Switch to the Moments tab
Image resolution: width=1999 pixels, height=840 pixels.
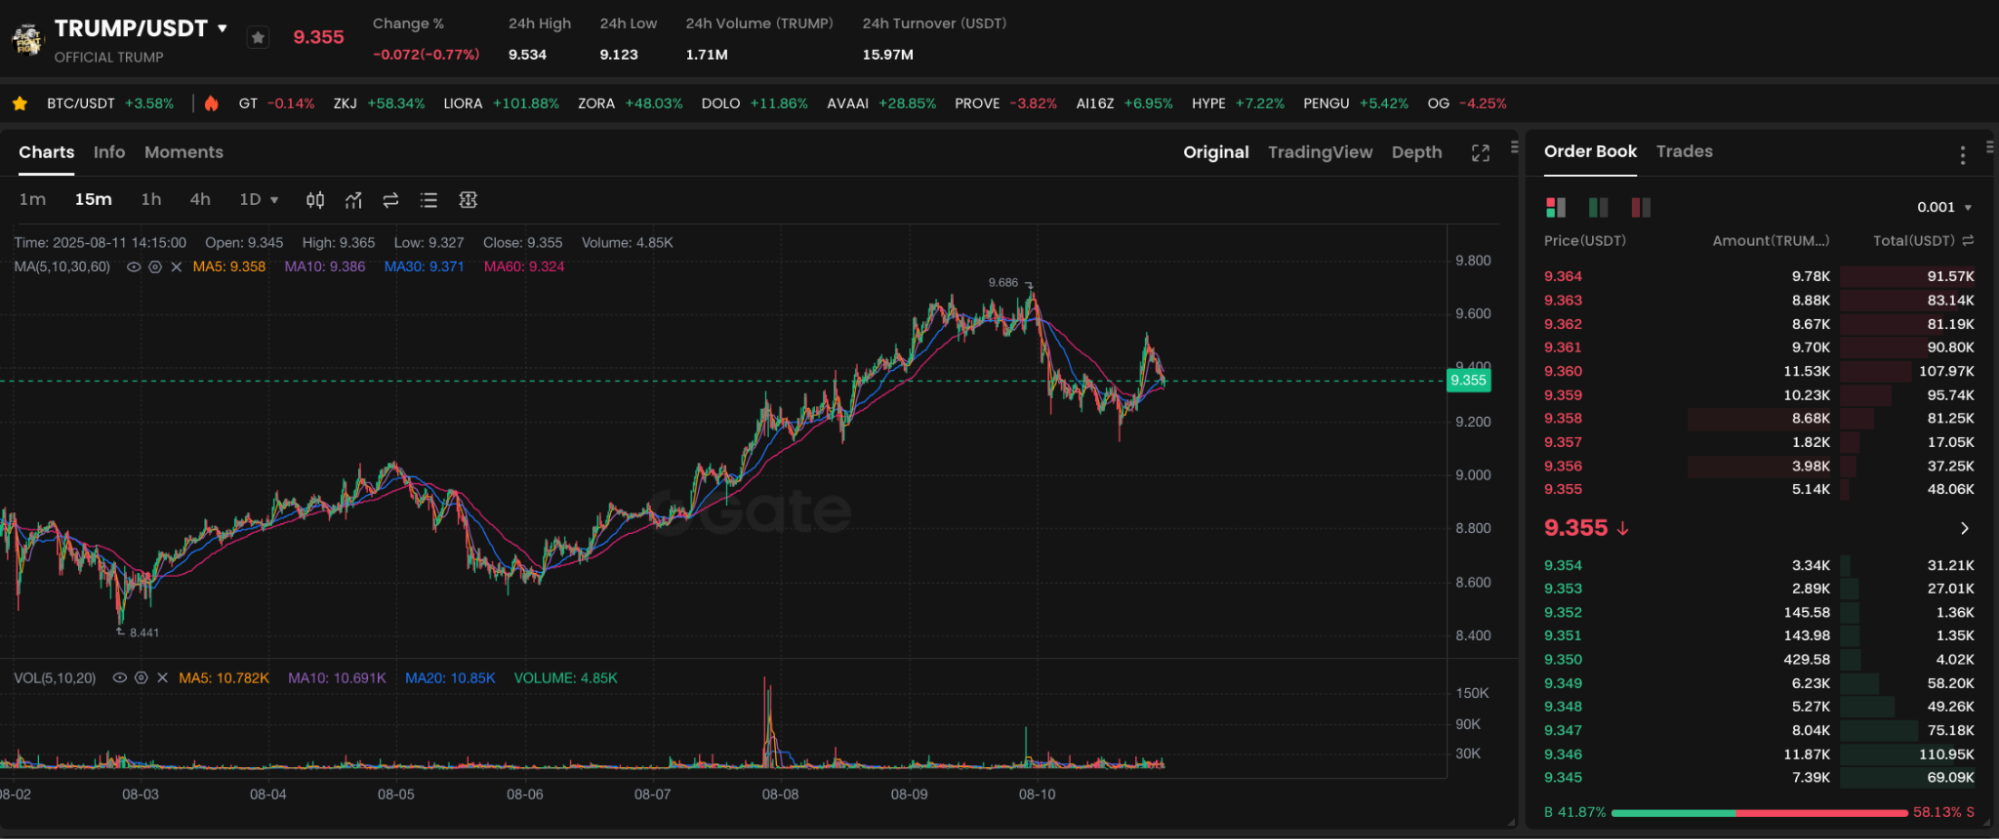184,152
